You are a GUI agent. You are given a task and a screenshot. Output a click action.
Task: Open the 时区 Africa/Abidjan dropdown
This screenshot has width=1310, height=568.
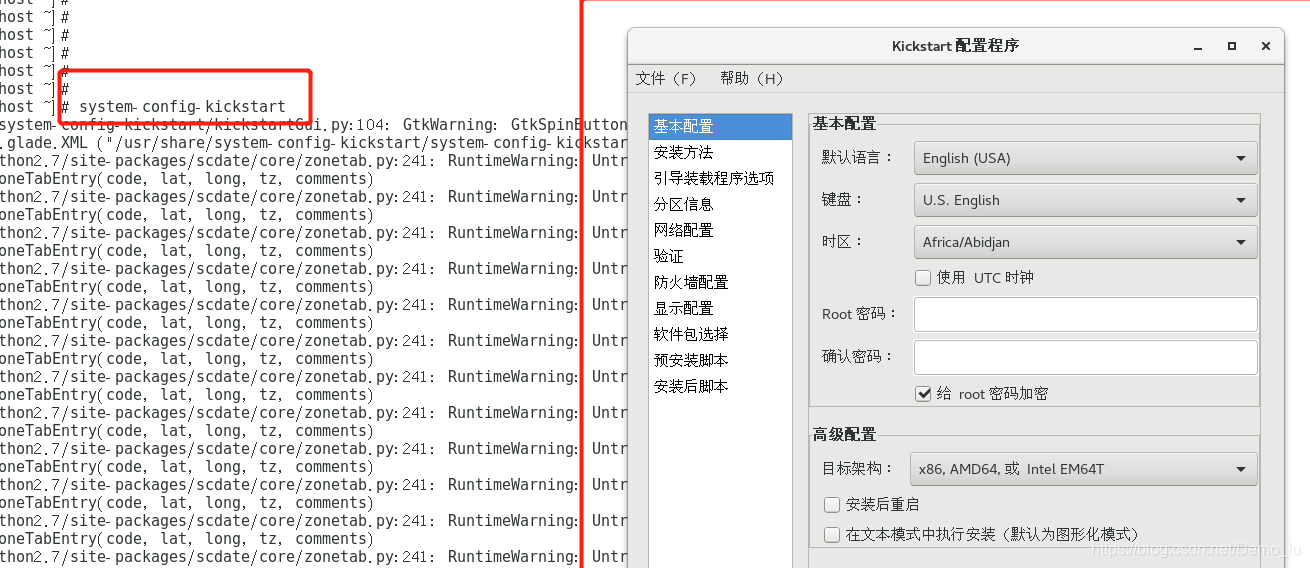click(1085, 242)
